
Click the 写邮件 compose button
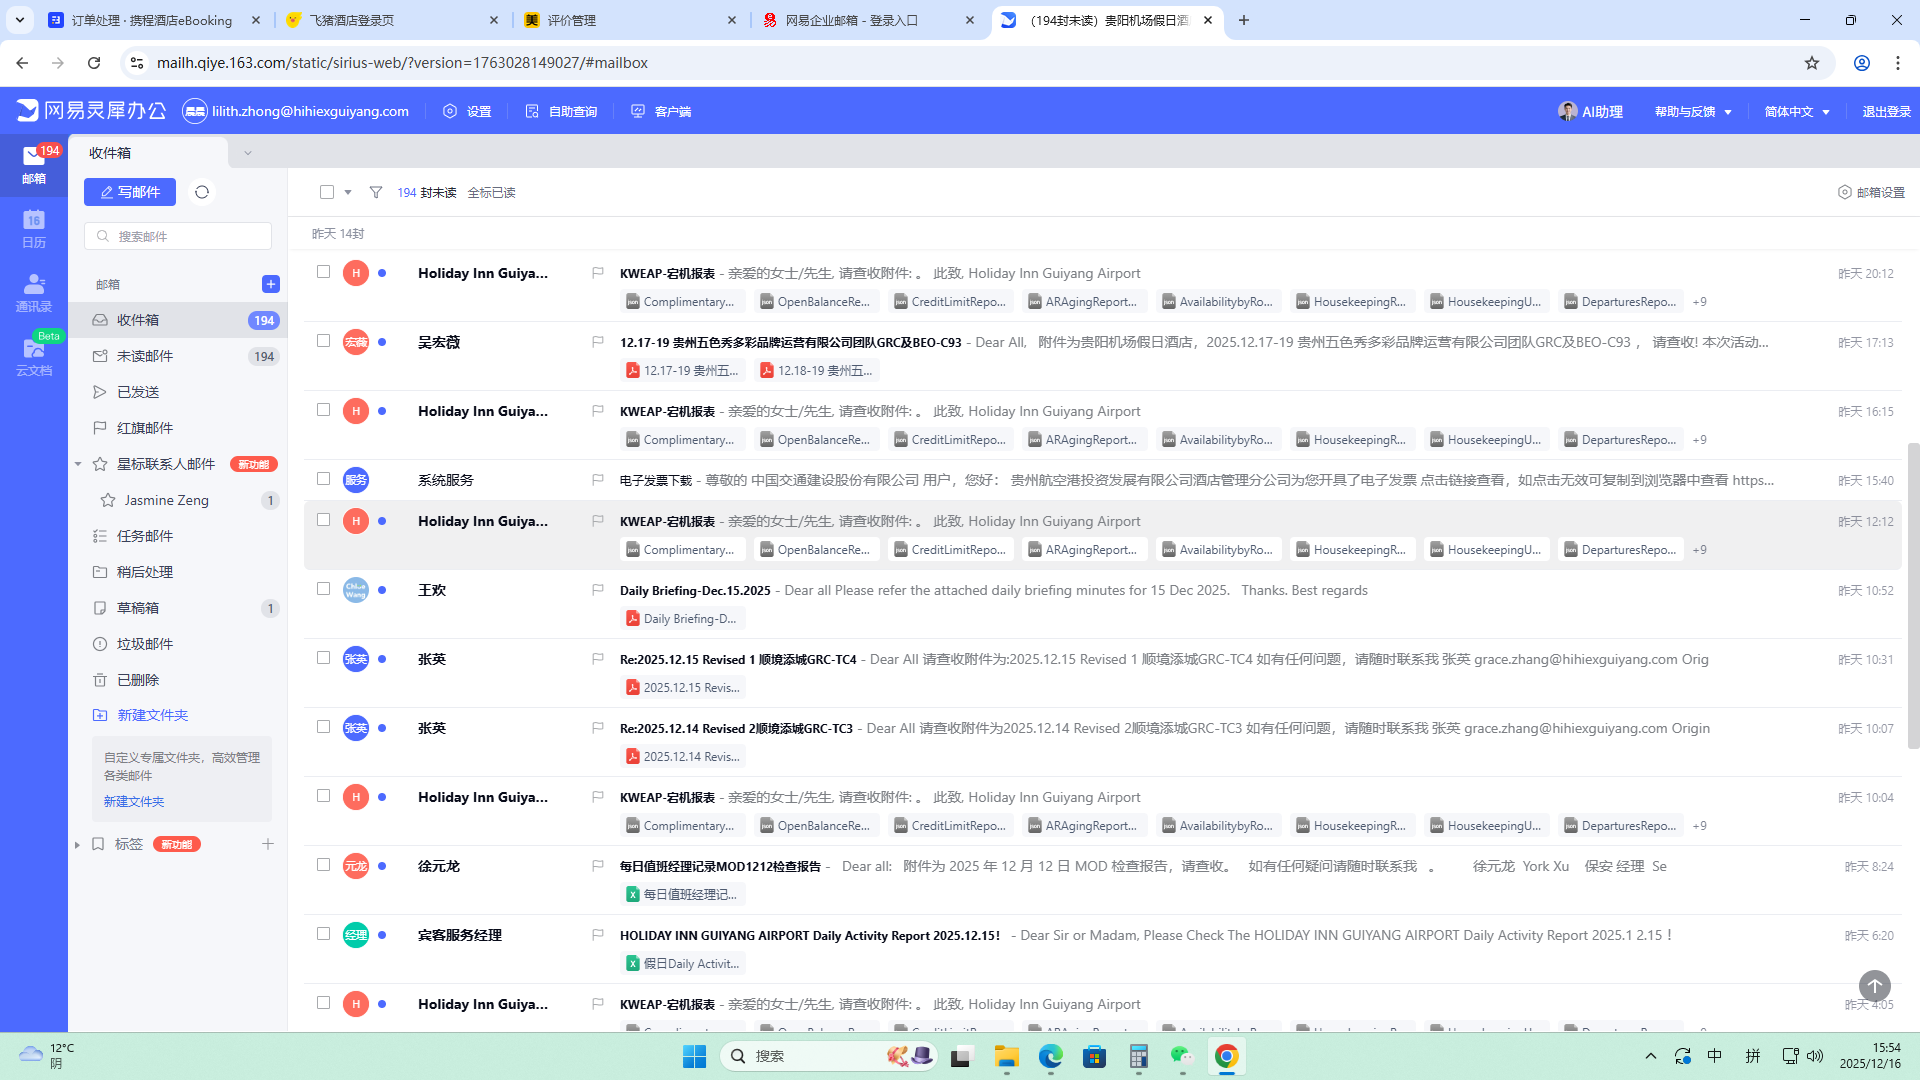point(130,192)
